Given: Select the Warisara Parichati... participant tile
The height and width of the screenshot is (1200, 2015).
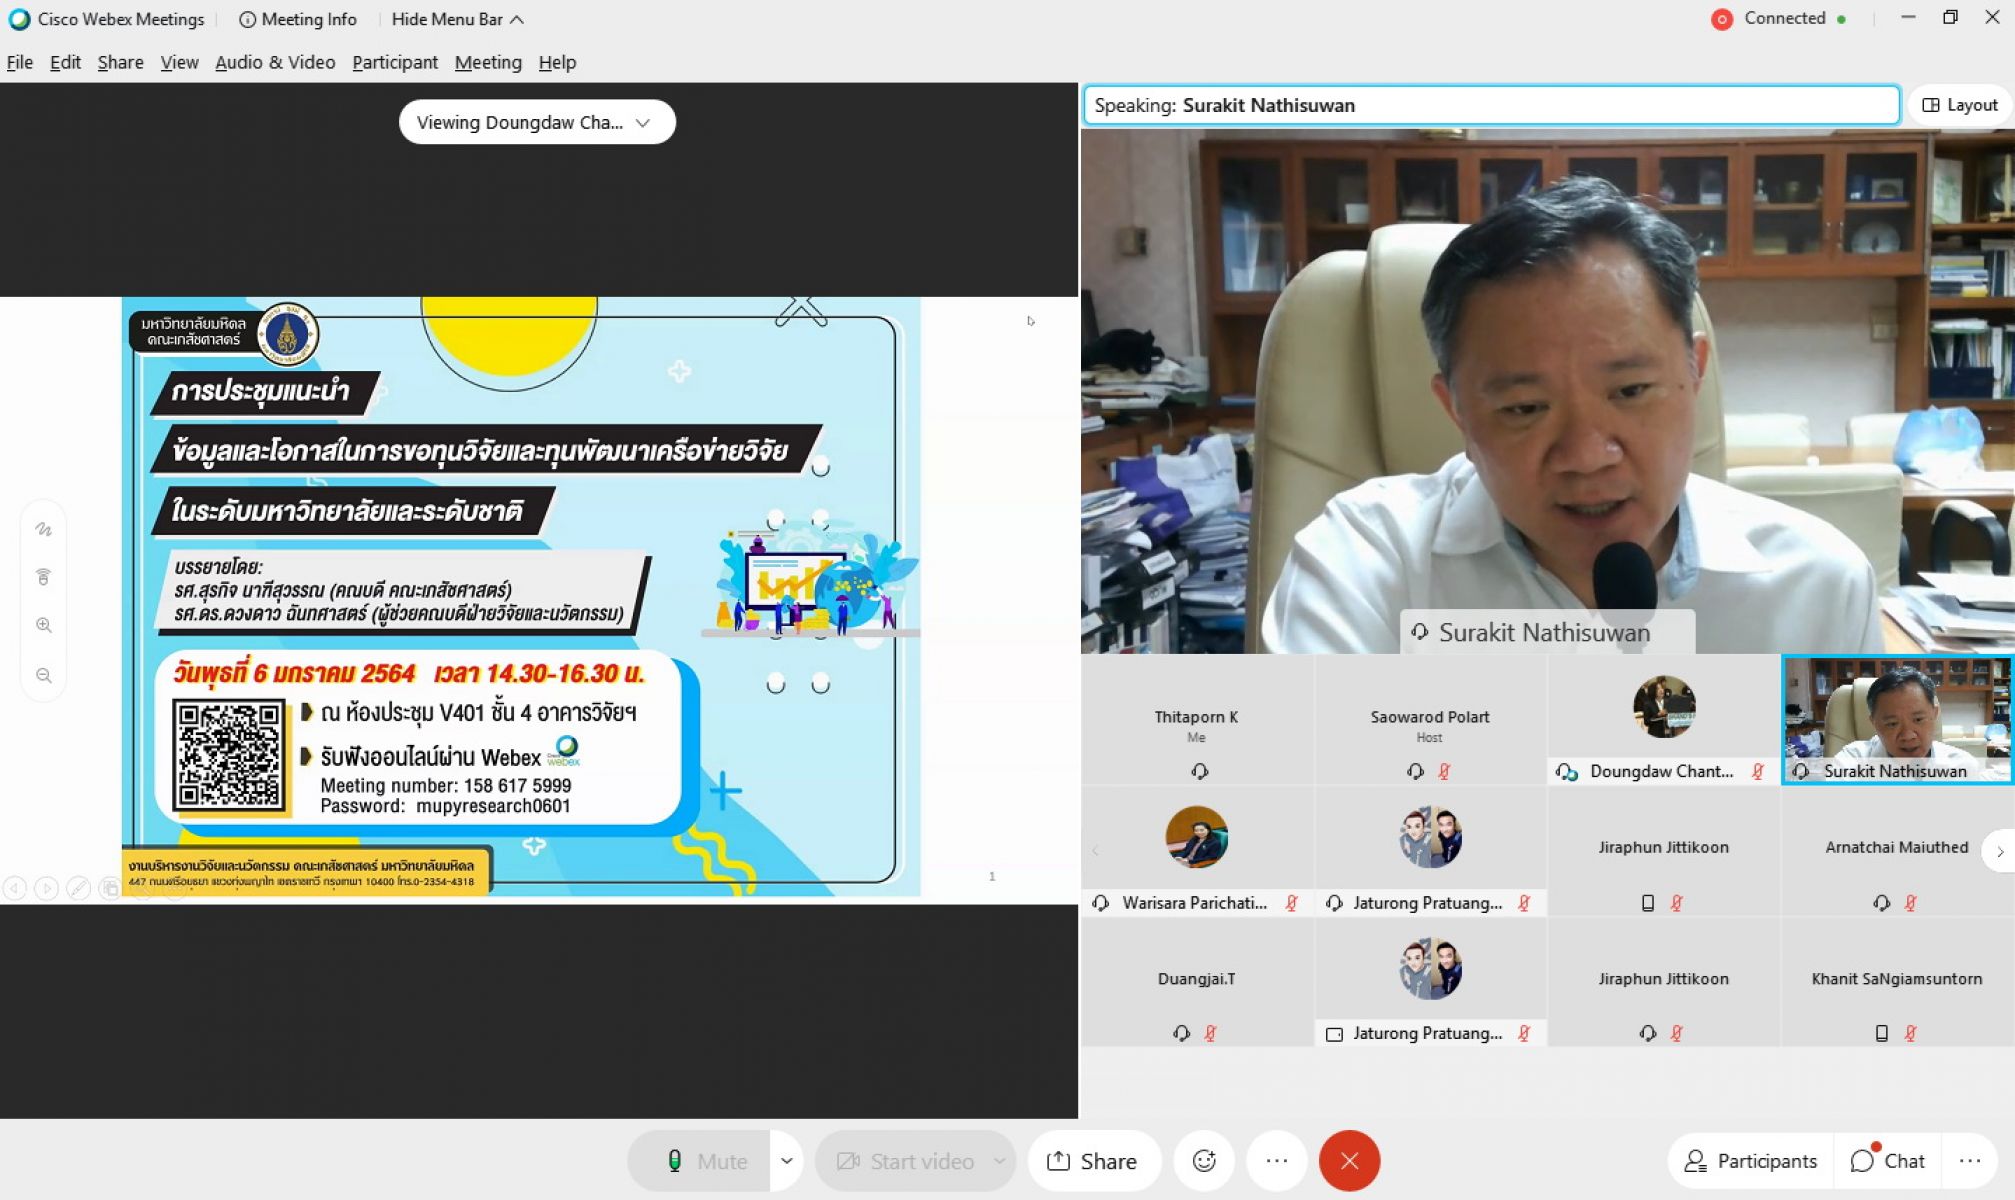Looking at the screenshot, I should click(x=1197, y=851).
